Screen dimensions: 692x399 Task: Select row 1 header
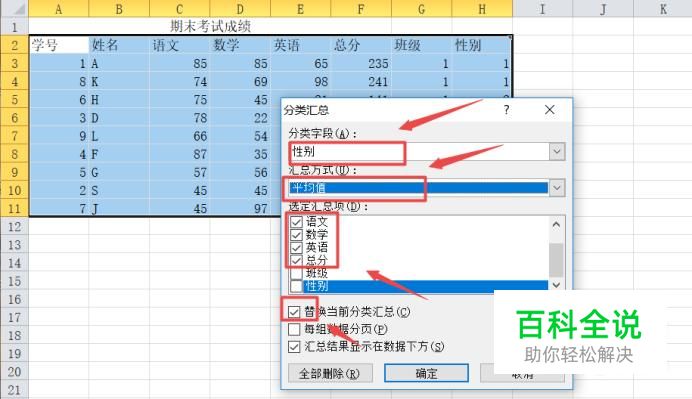[x=14, y=26]
